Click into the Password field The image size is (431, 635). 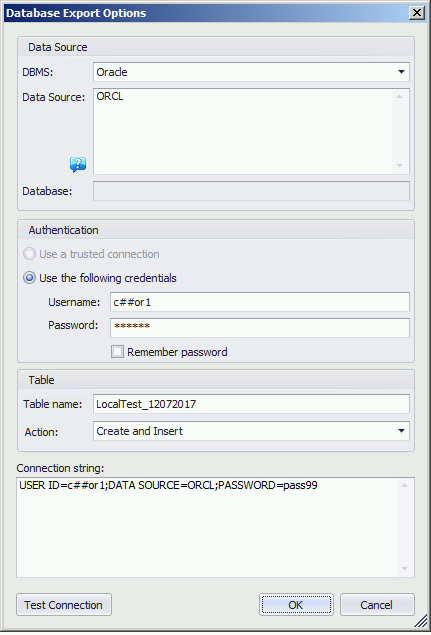pos(260,328)
